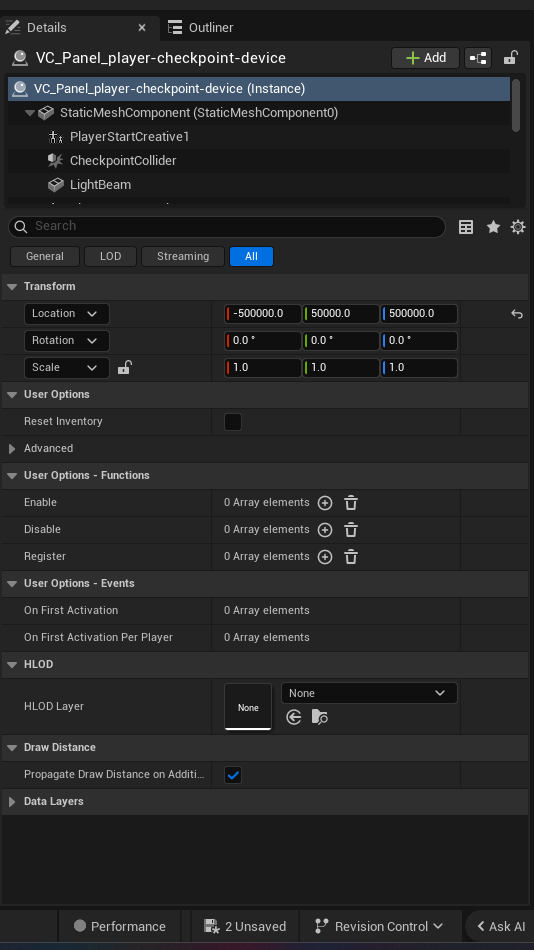Toggle the details panel lock icon
Image resolution: width=534 pixels, height=950 pixels.
[x=511, y=58]
